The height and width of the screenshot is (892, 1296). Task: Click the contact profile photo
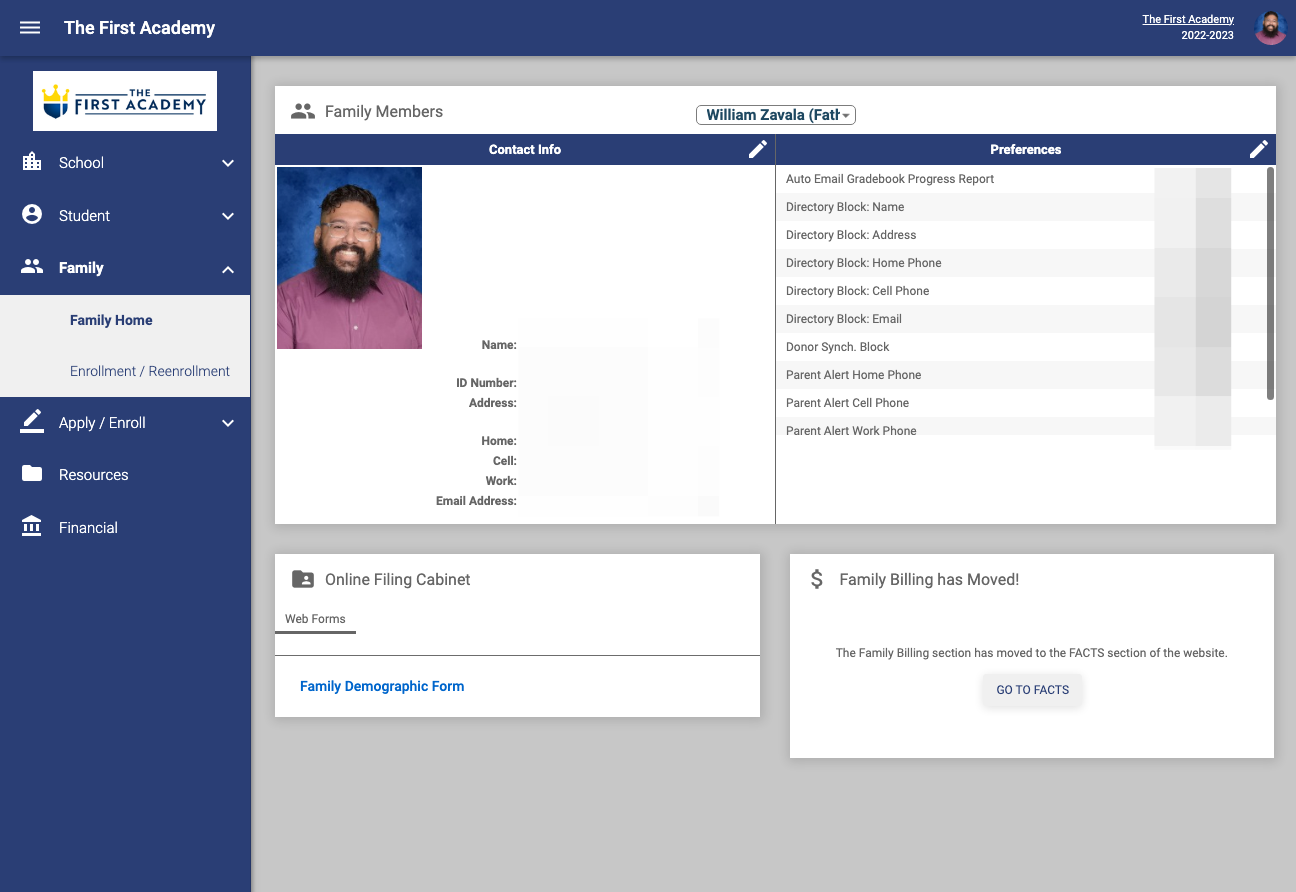349,258
